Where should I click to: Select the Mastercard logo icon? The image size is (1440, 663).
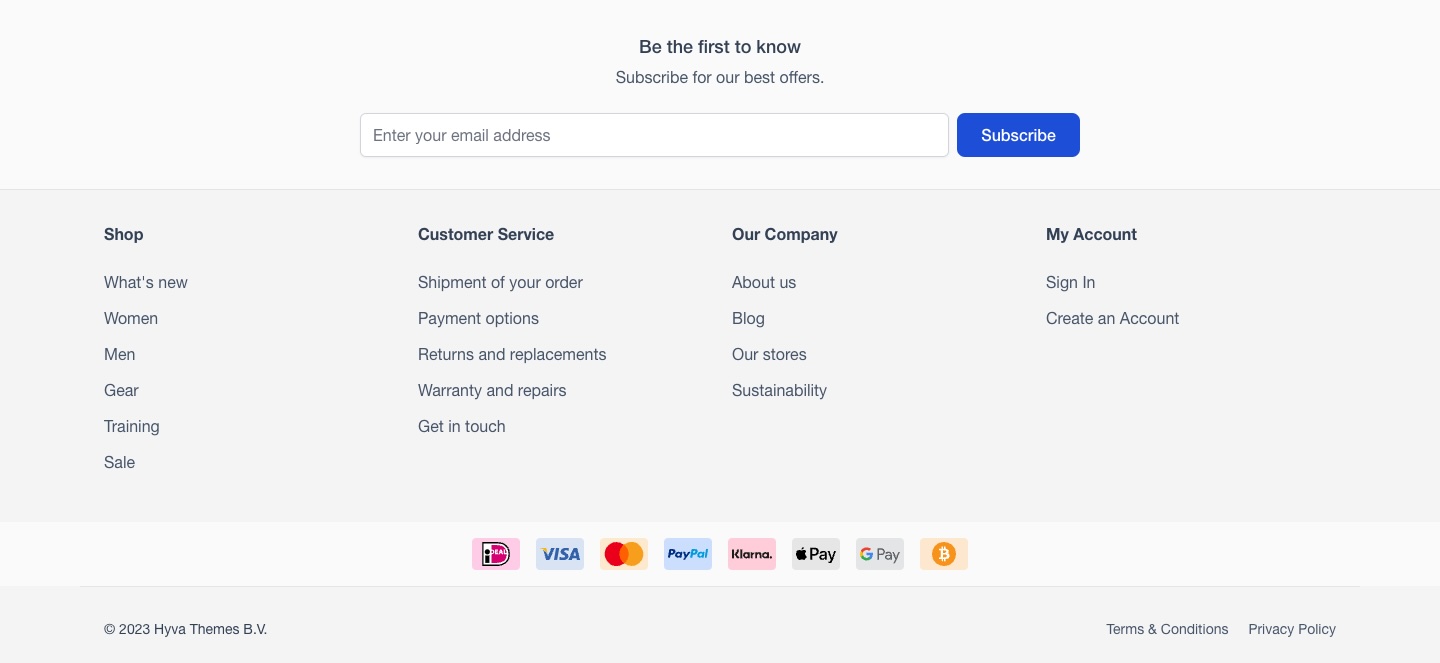click(624, 554)
